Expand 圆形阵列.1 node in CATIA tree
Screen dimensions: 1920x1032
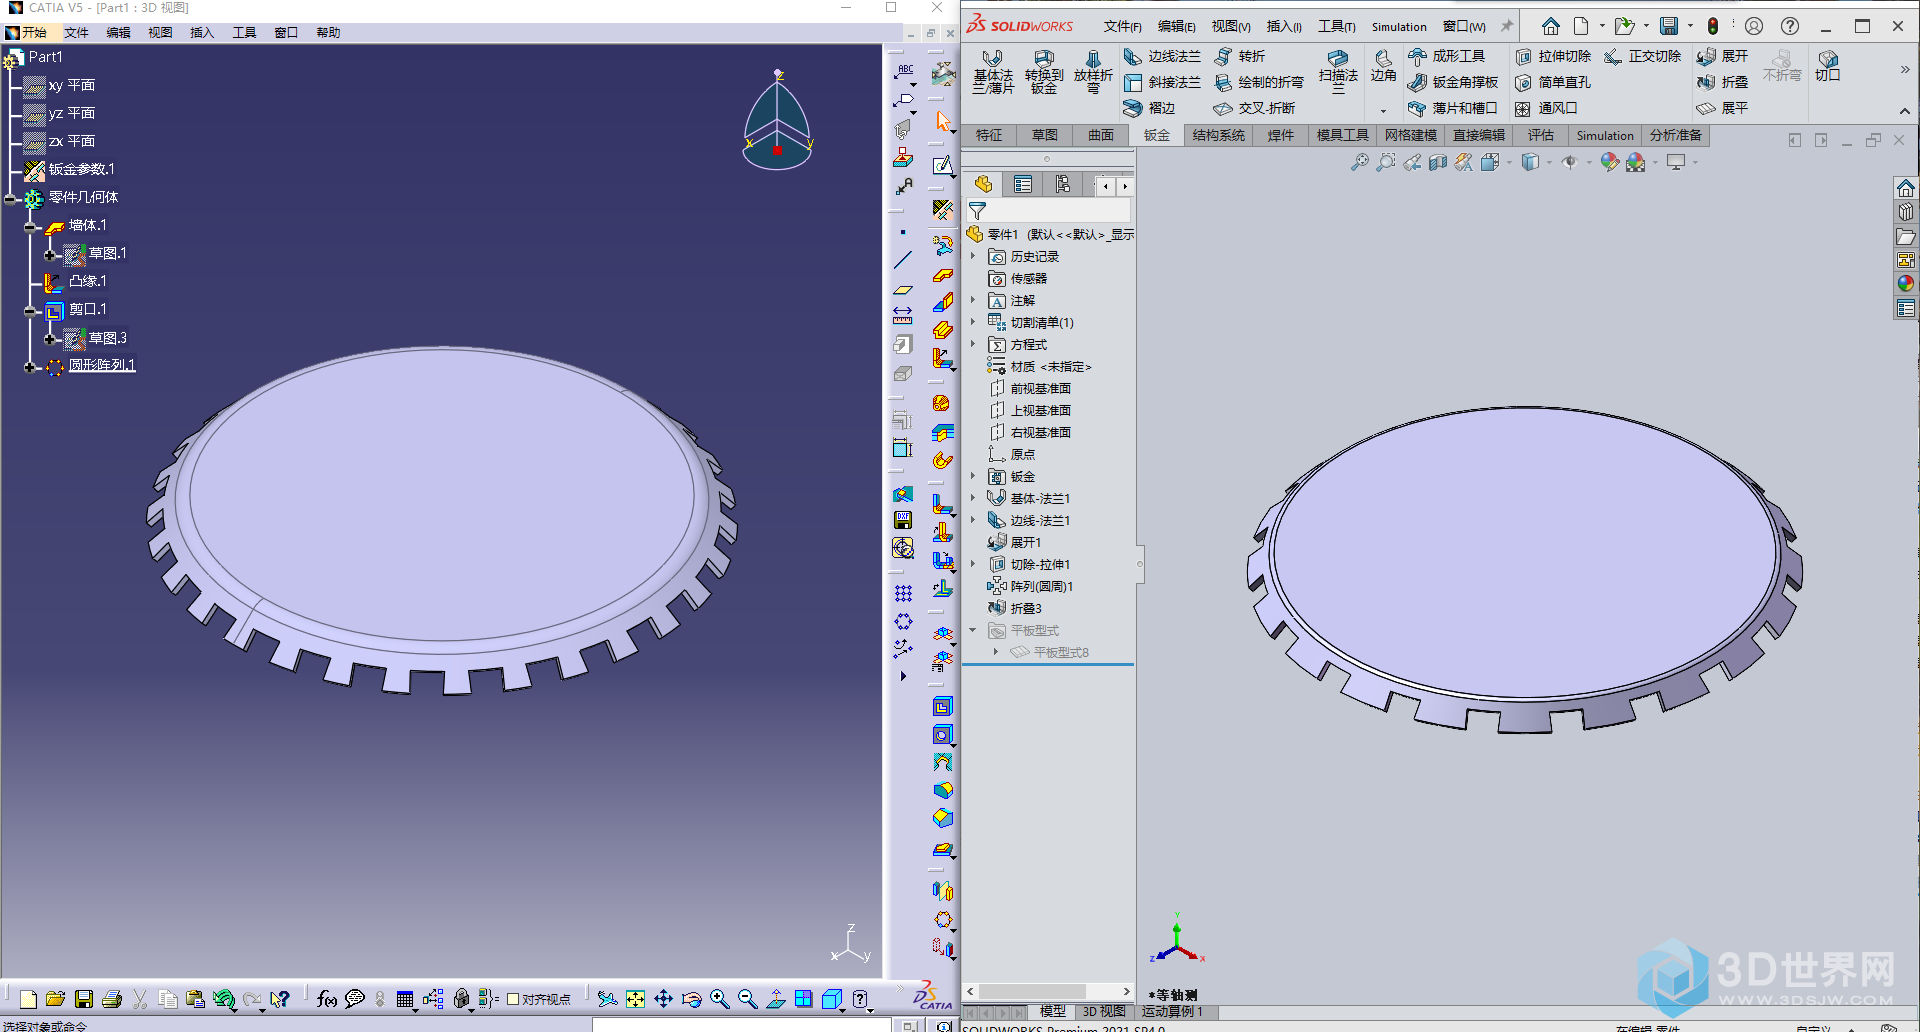[30, 367]
